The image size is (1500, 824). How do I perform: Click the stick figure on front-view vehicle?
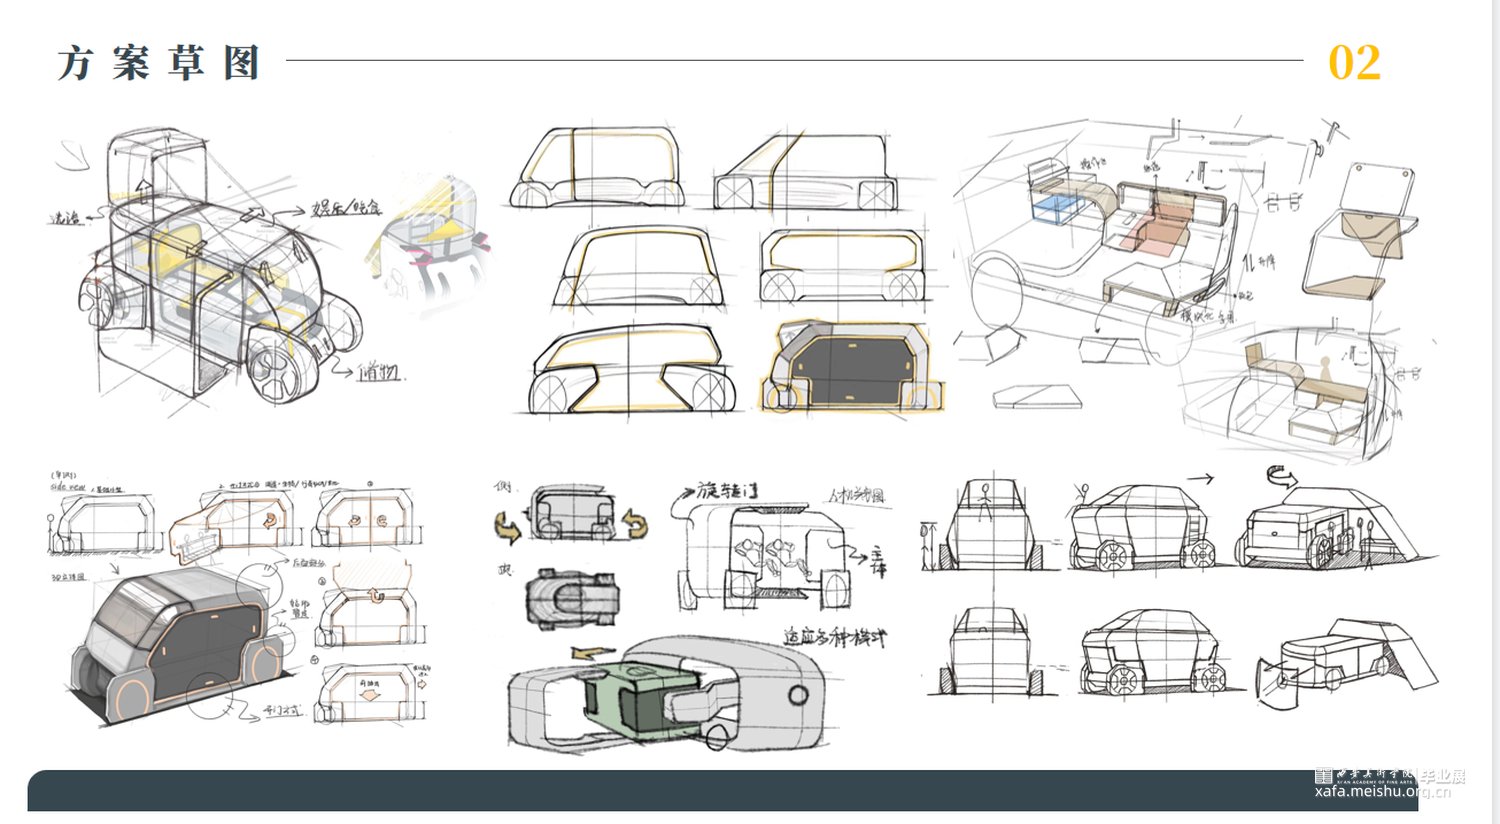(x=987, y=493)
